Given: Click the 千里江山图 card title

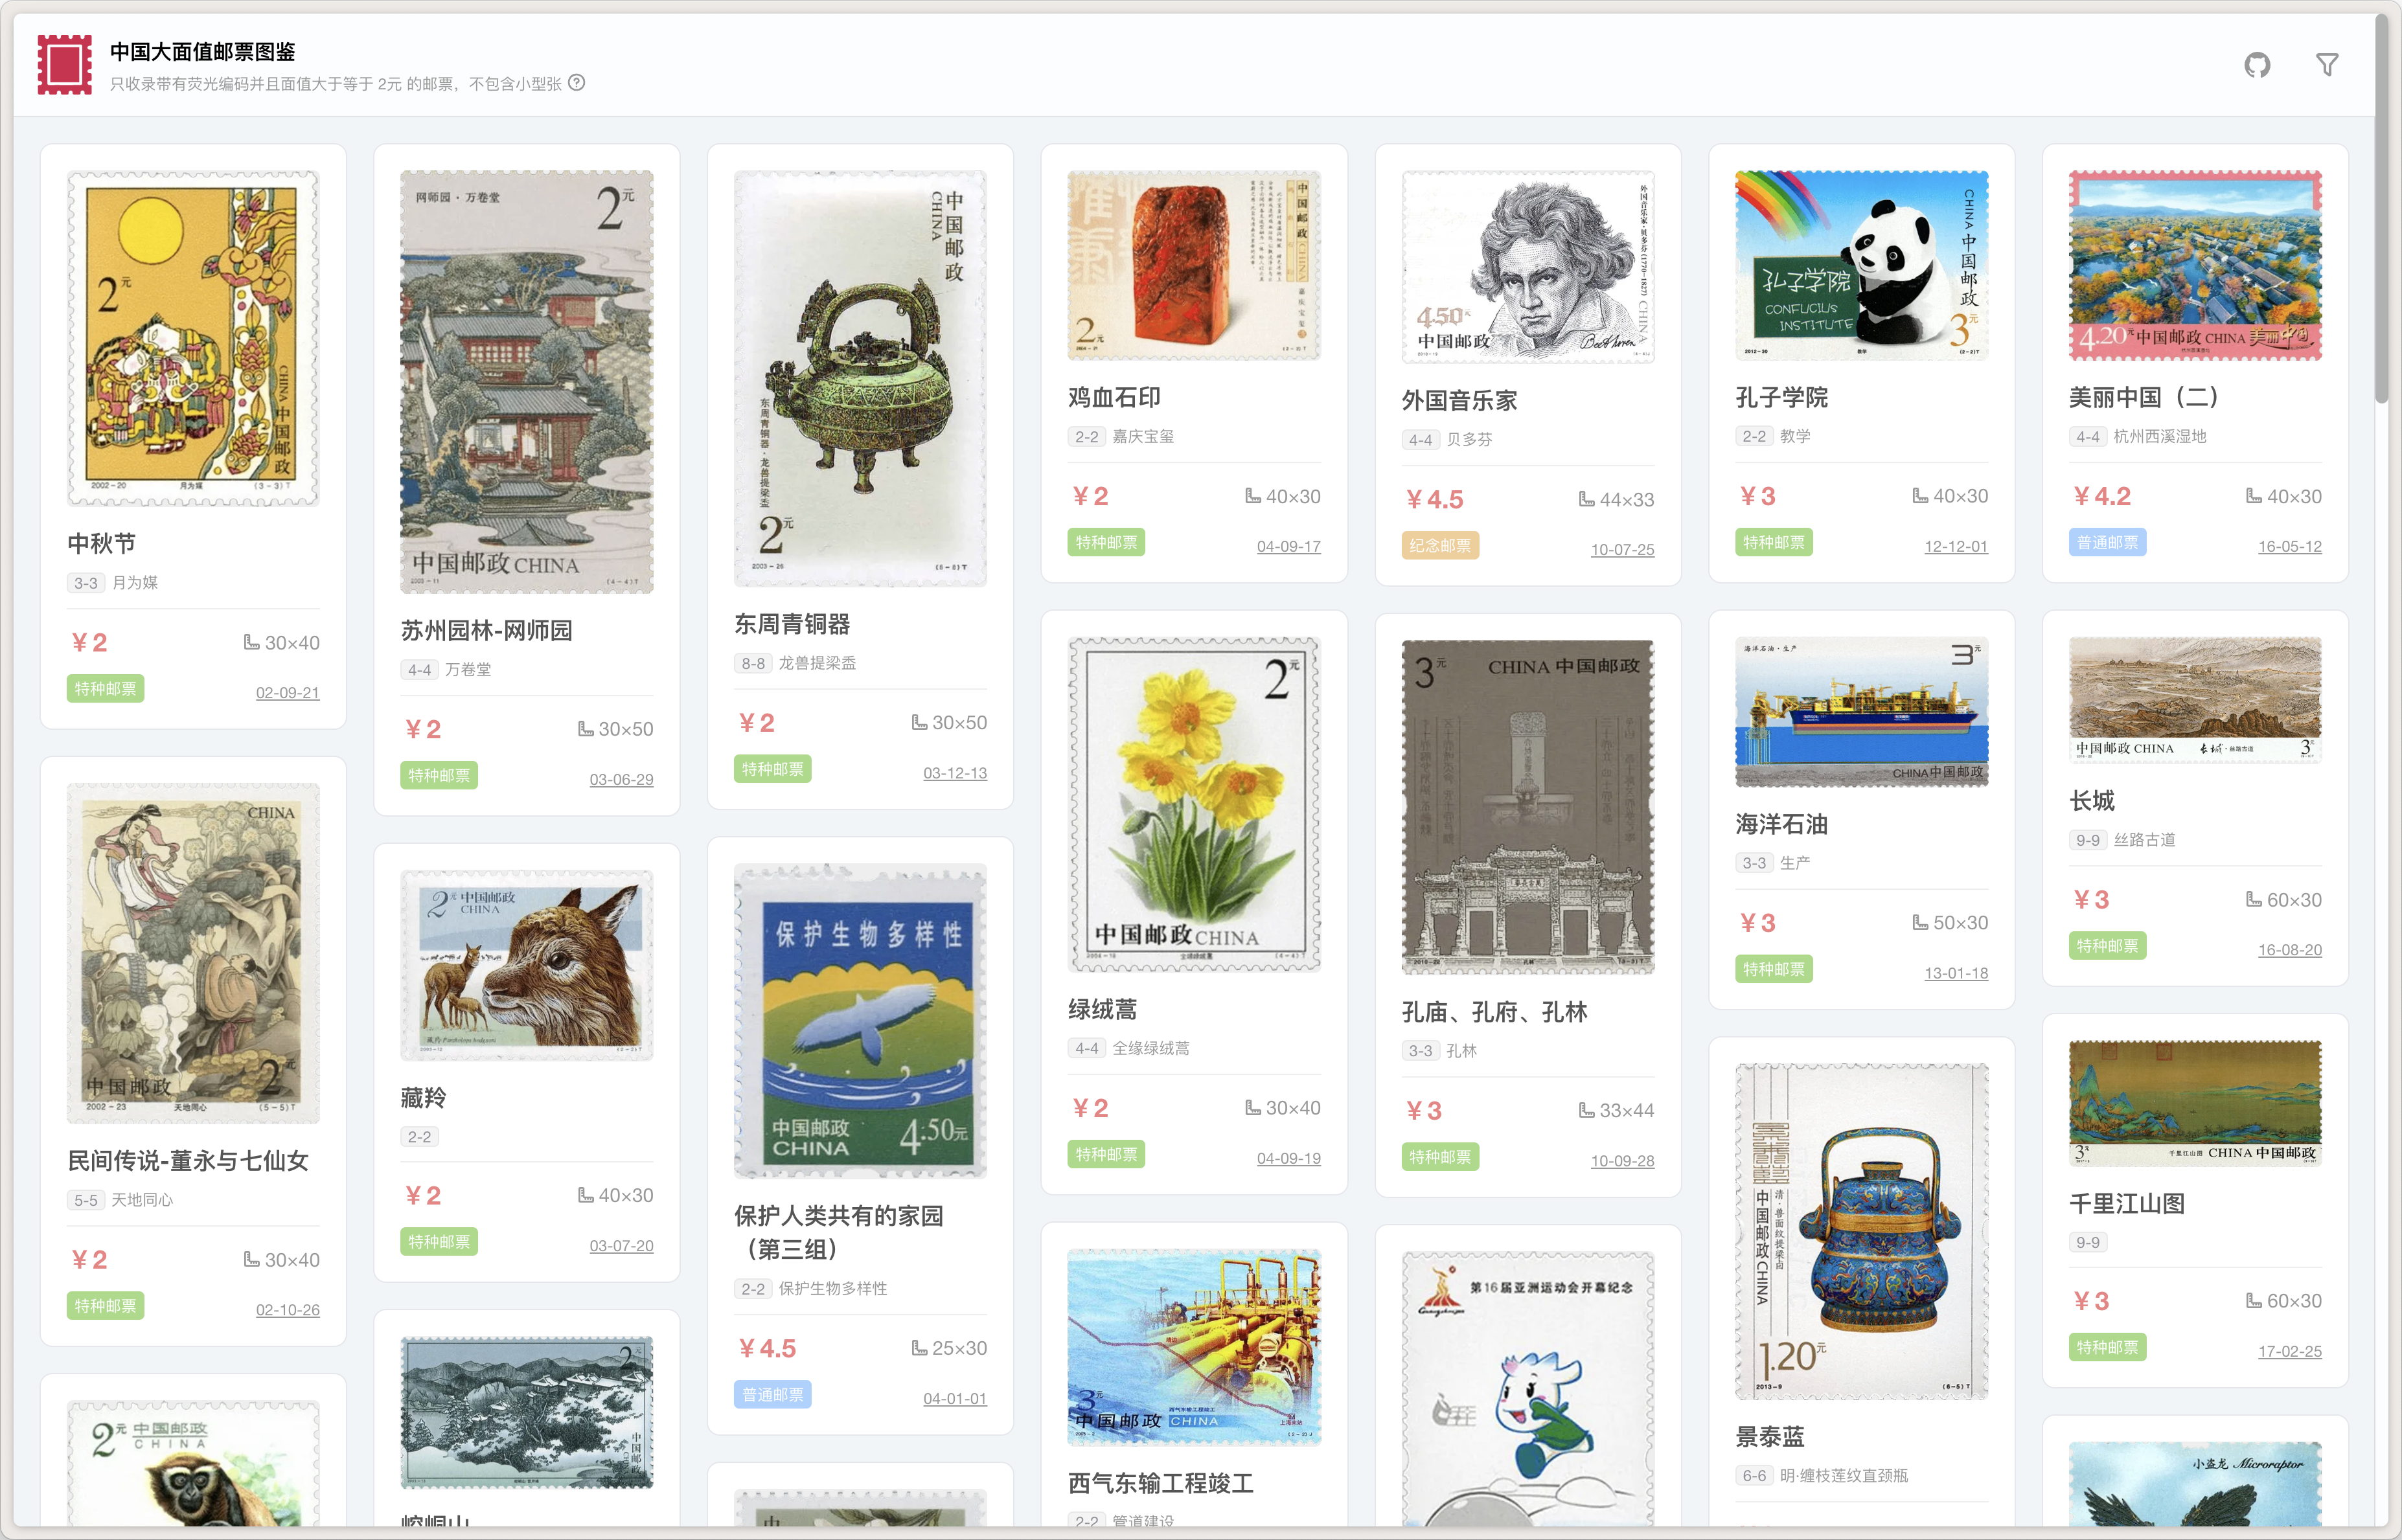Looking at the screenshot, I should (x=2126, y=1204).
